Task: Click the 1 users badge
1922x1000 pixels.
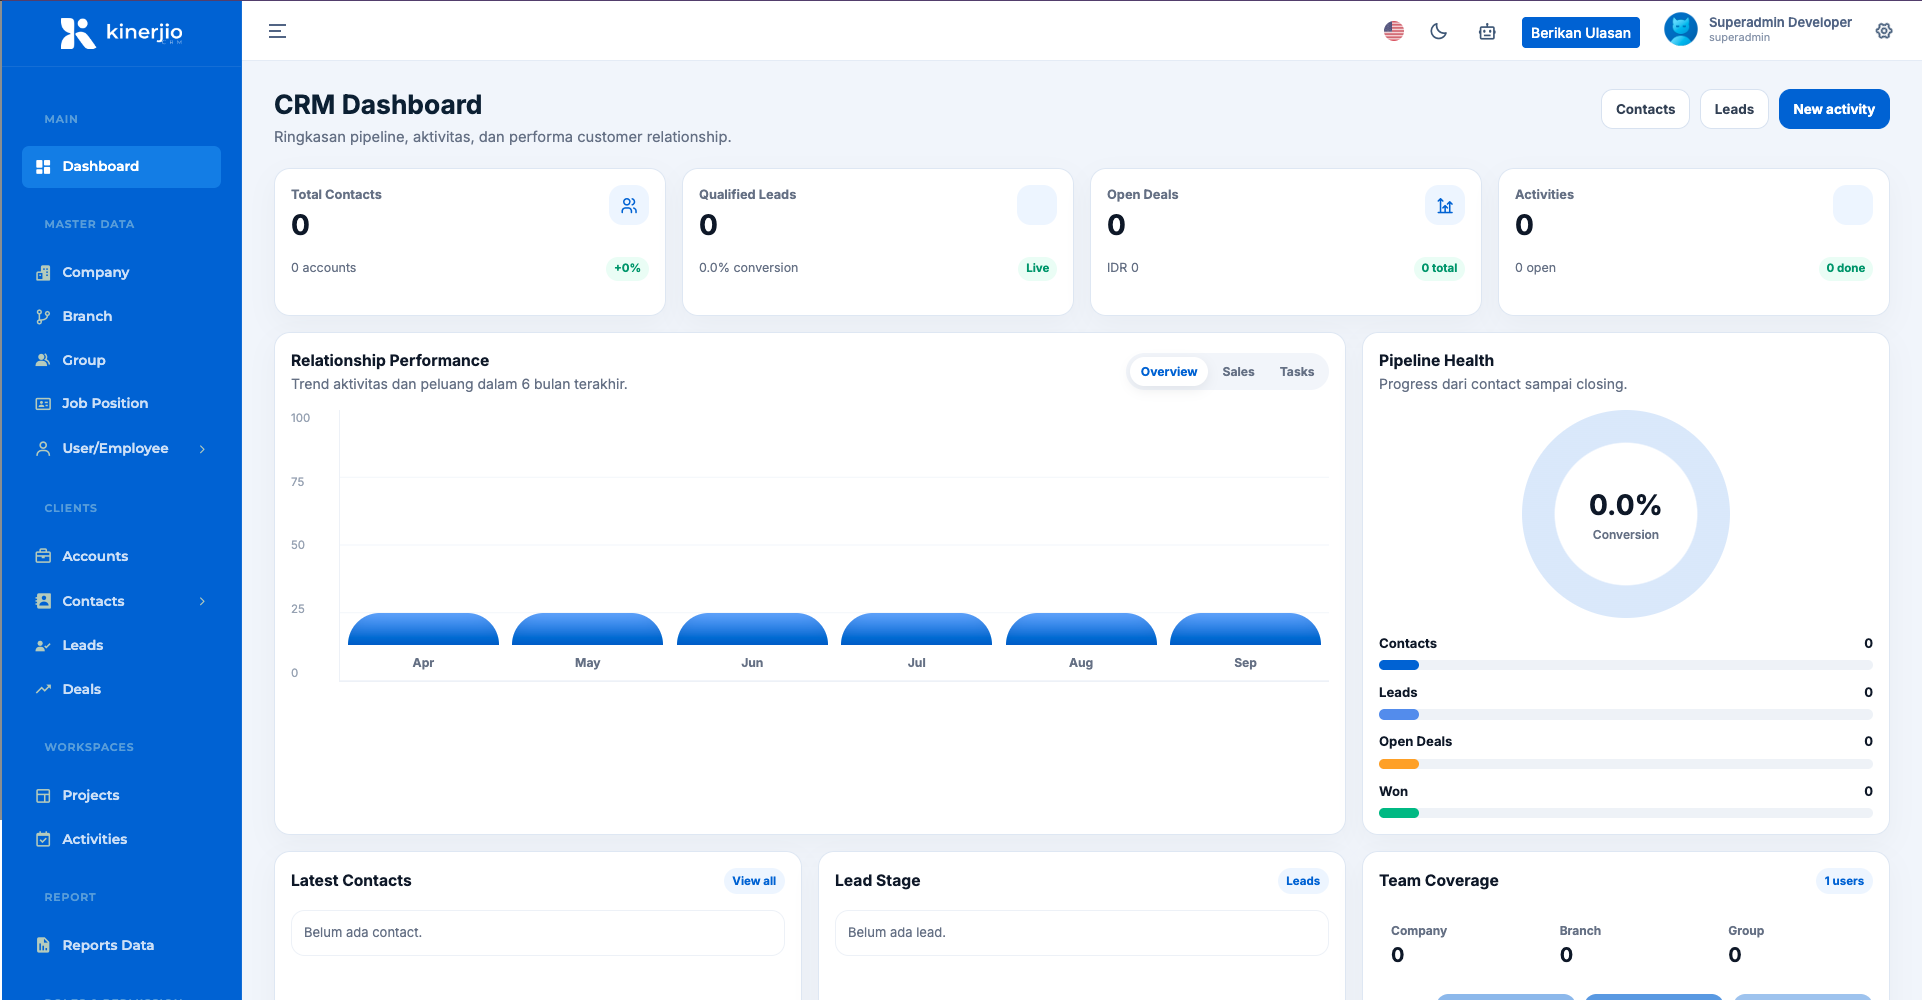Action: (x=1844, y=881)
